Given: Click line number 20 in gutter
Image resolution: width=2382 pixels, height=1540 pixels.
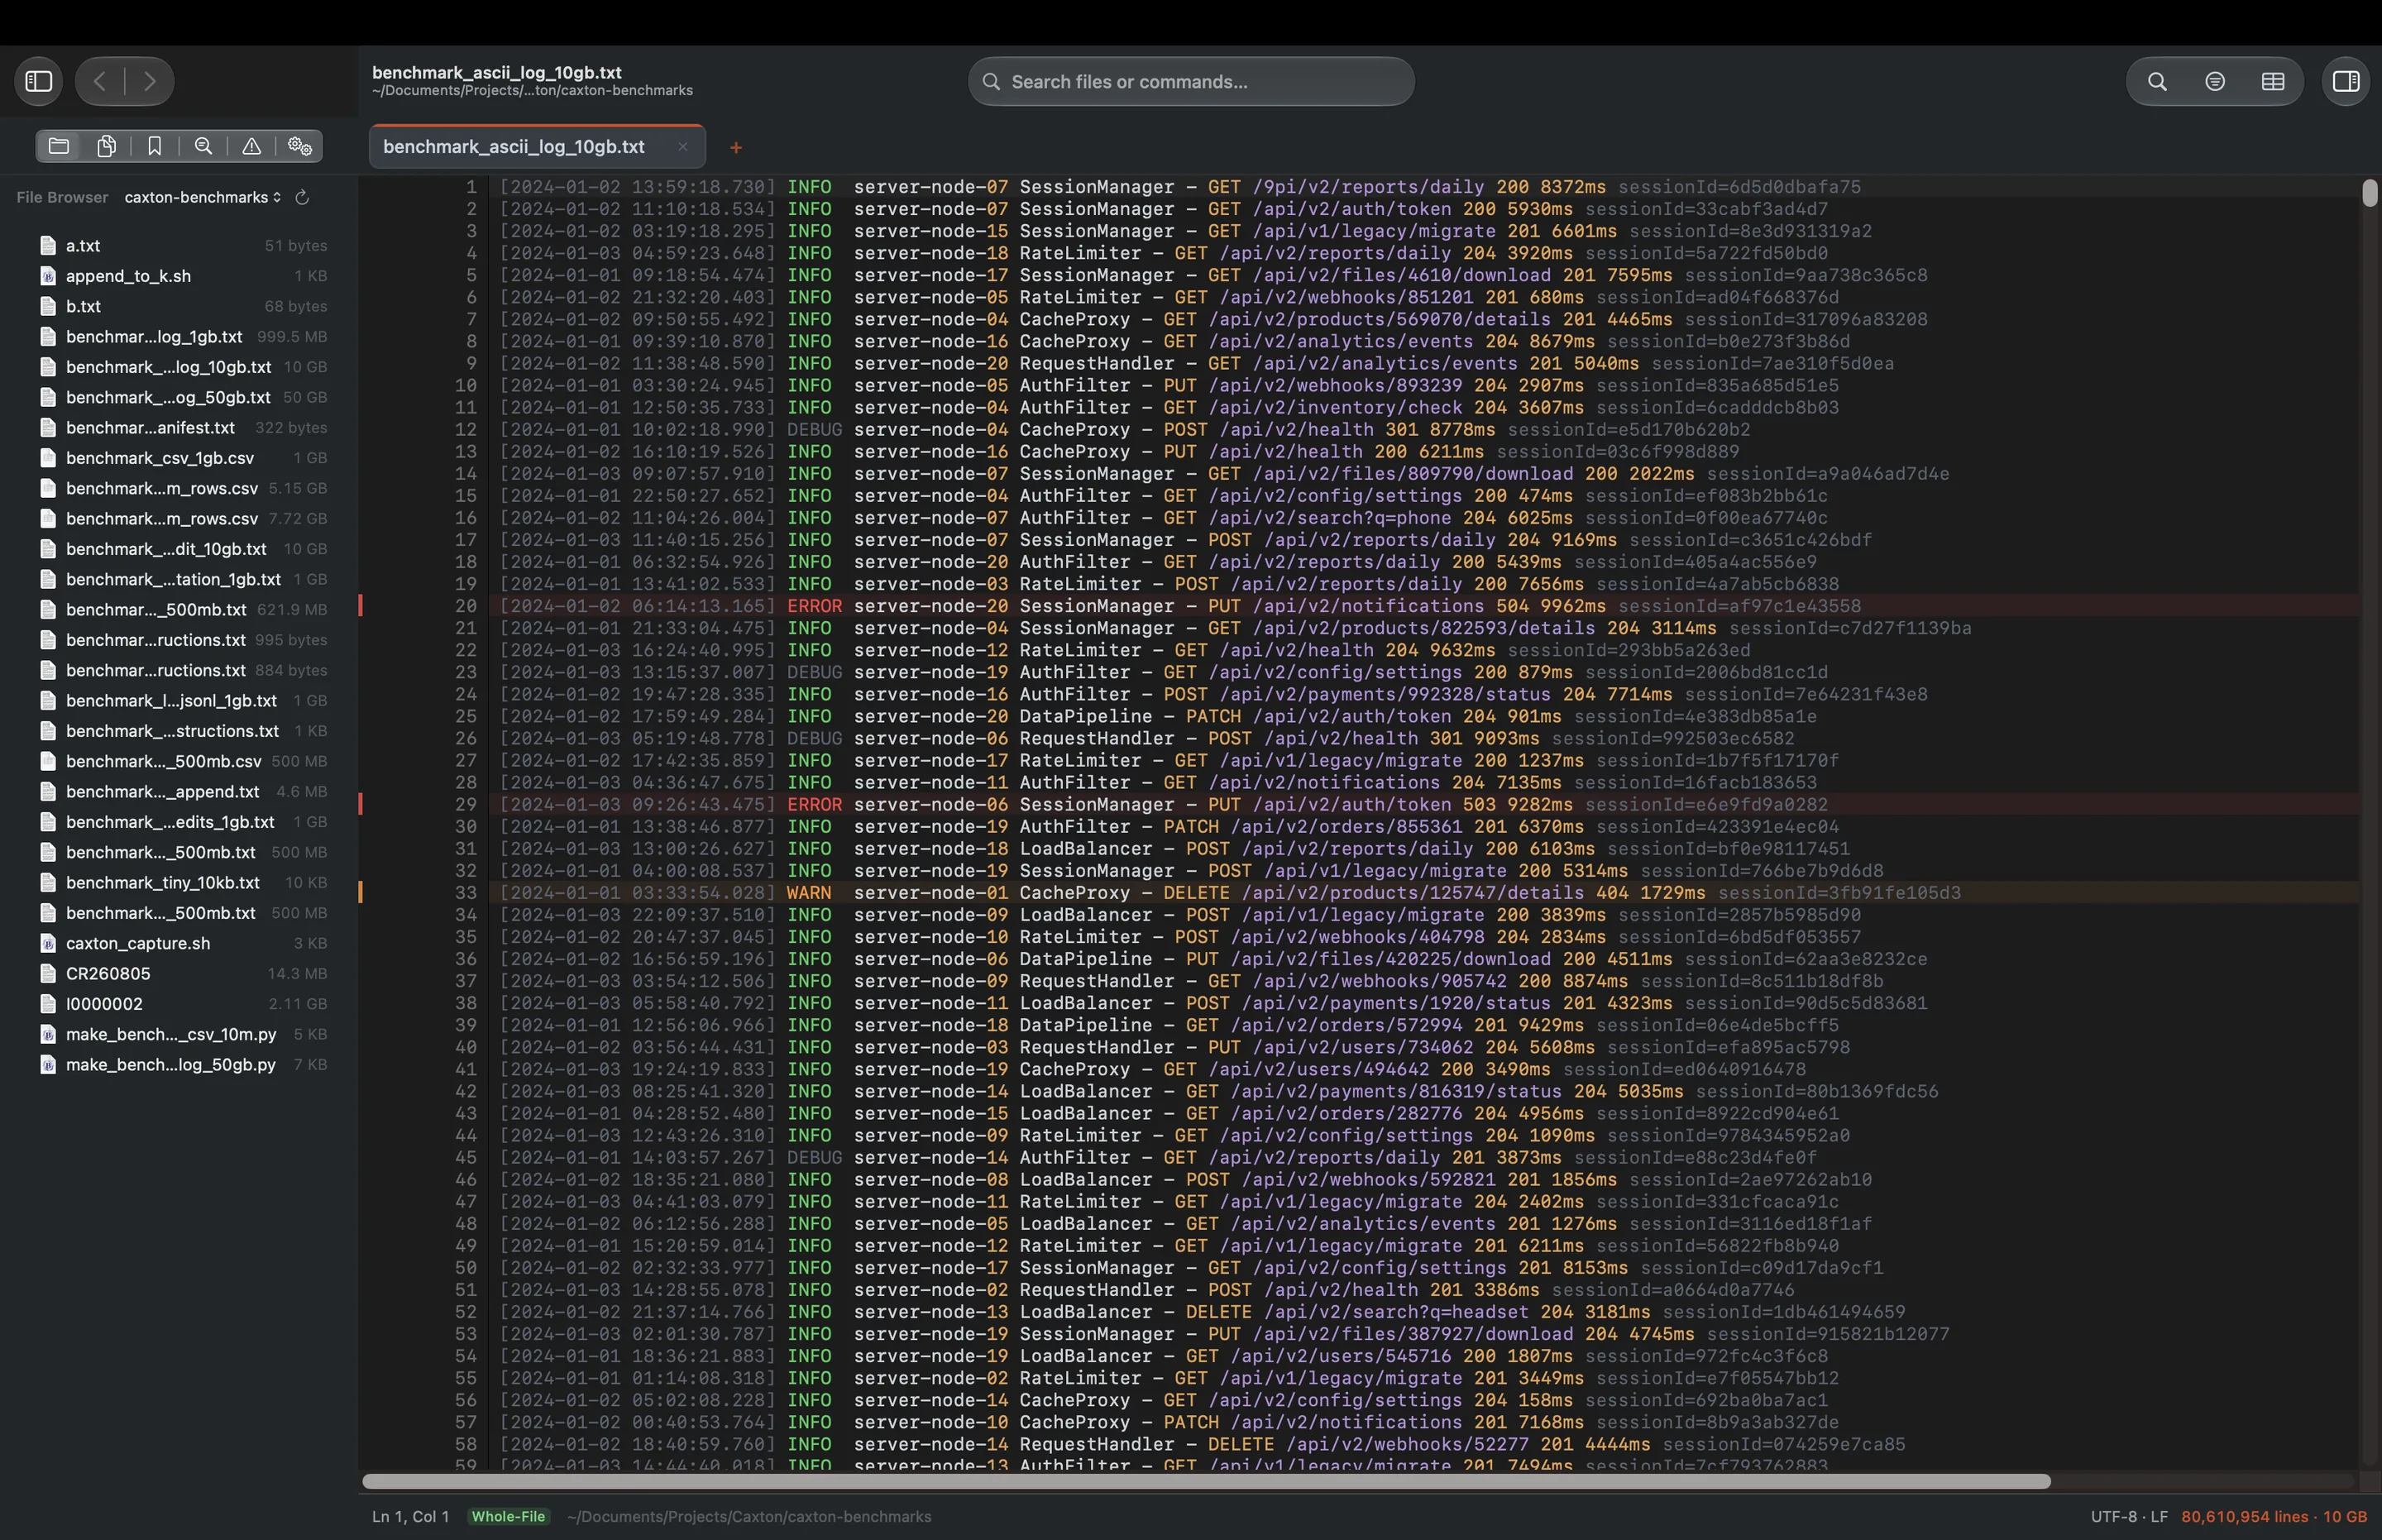Looking at the screenshot, I should (x=466, y=606).
